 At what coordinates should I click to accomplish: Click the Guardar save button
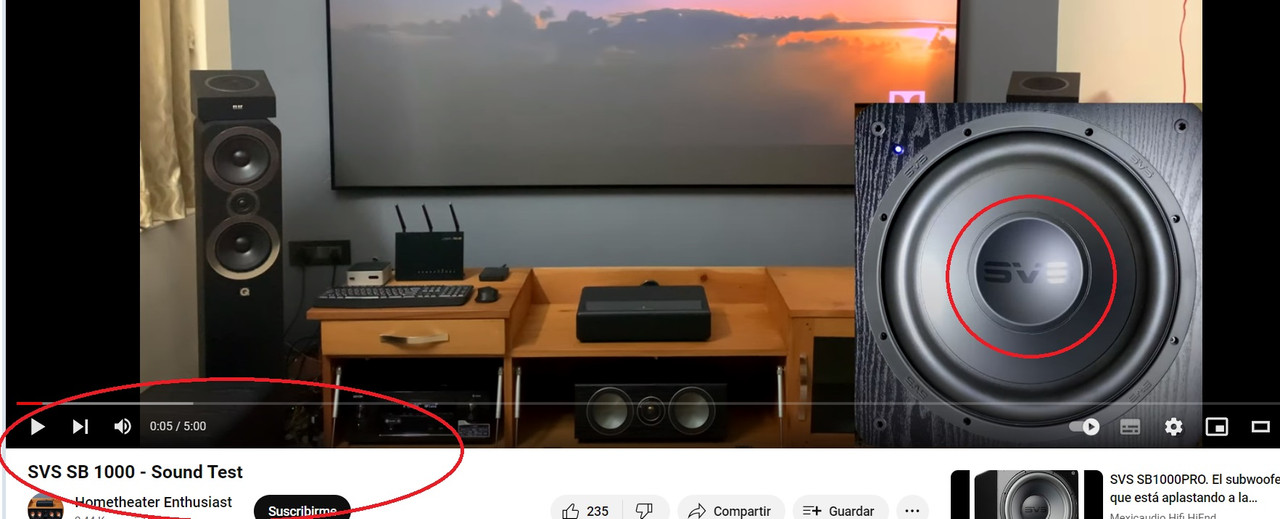tap(840, 510)
